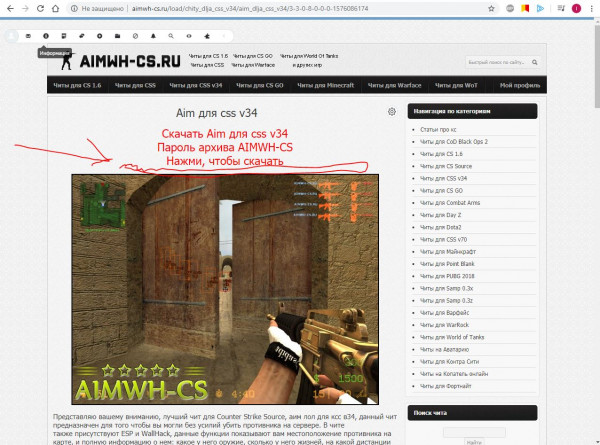
Task: Open the browser home page
Action: 55,8
